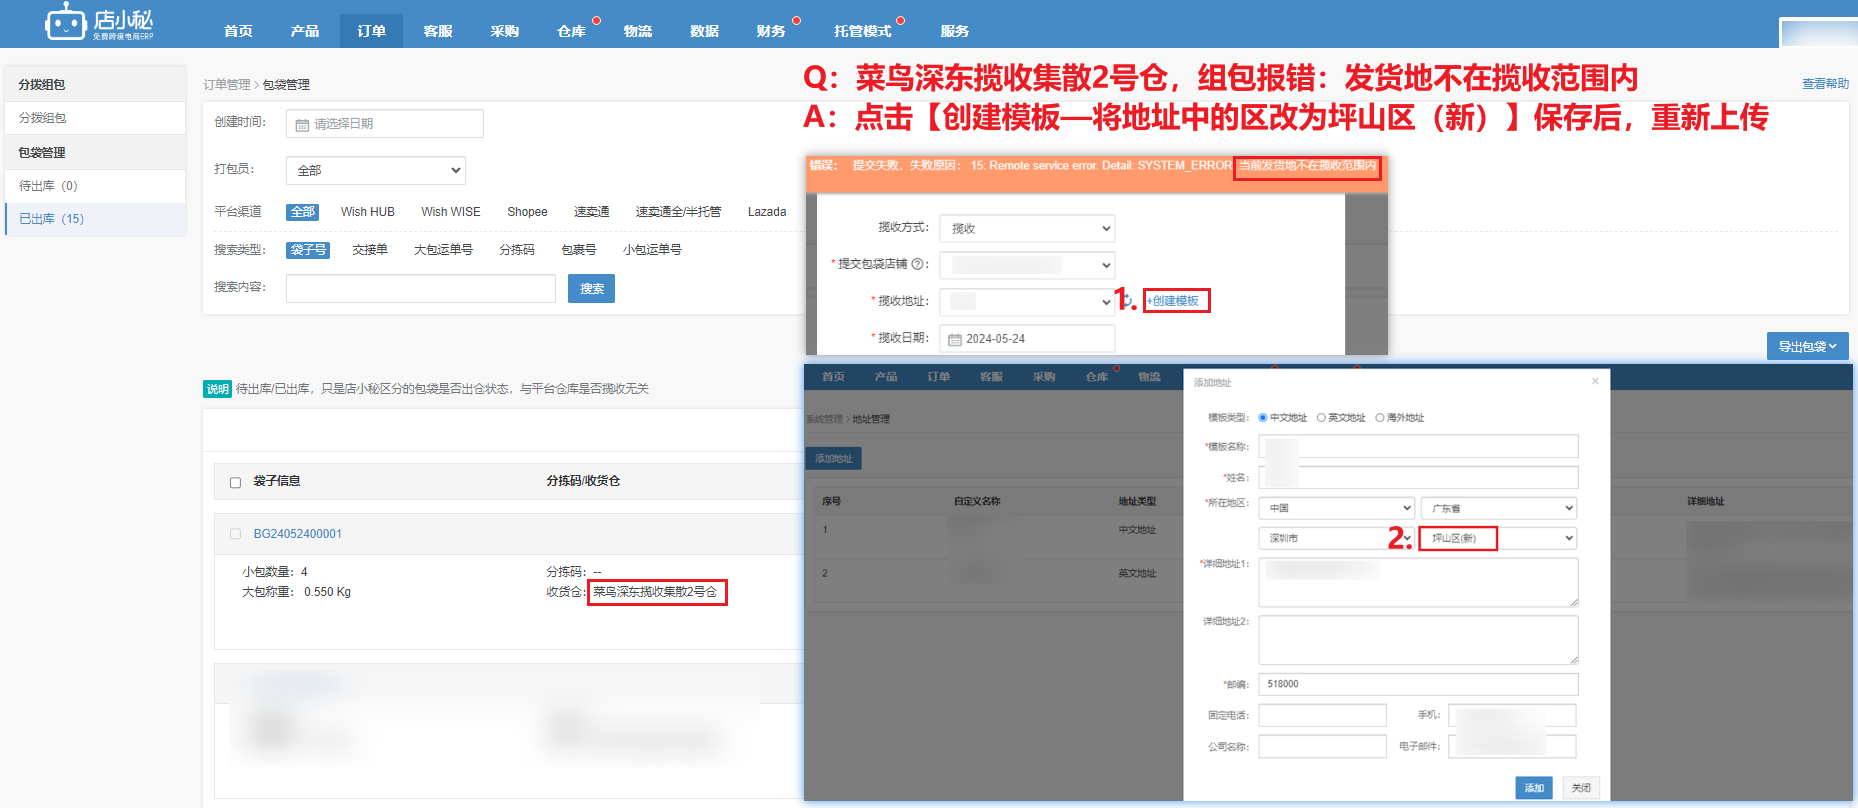Open bag link BG24052400001
Viewport: 1858px width, 808px height.
click(x=298, y=534)
